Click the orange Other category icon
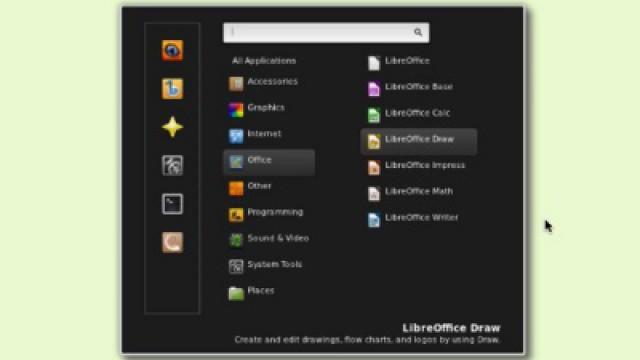The image size is (640, 360). click(x=236, y=188)
